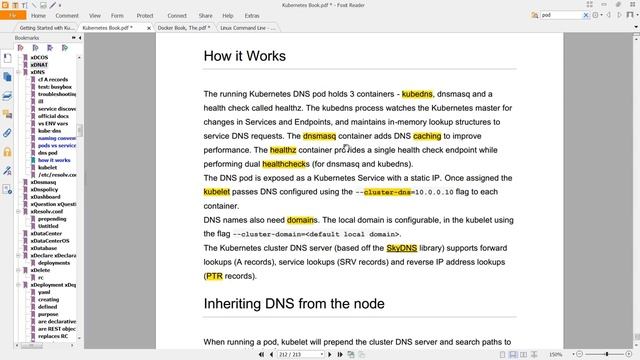Switch to Getting Started with Ku... document tab

(47, 28)
